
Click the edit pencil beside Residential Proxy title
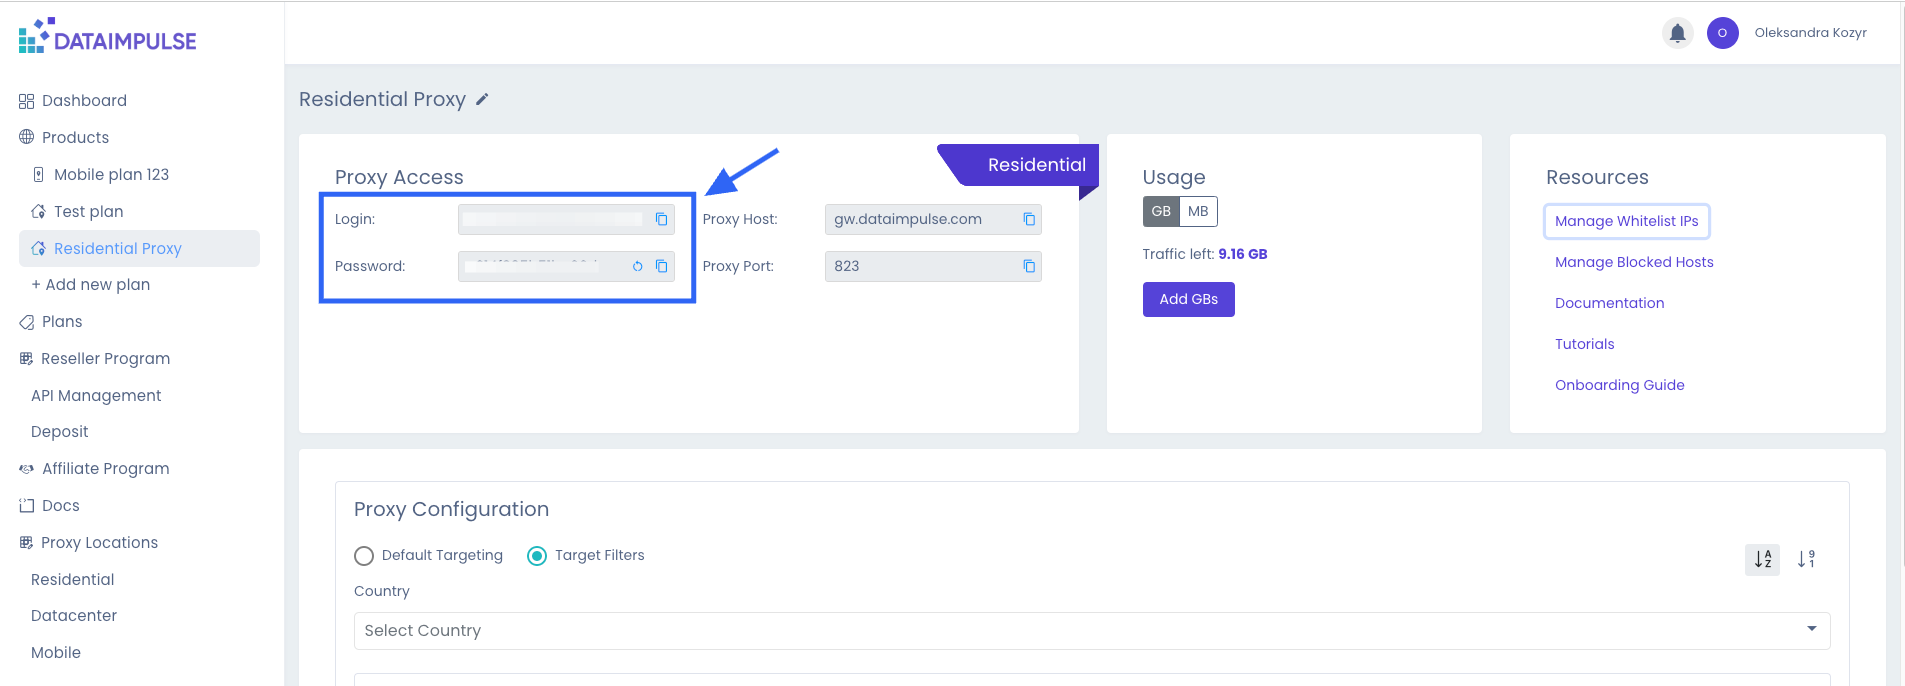tap(482, 99)
